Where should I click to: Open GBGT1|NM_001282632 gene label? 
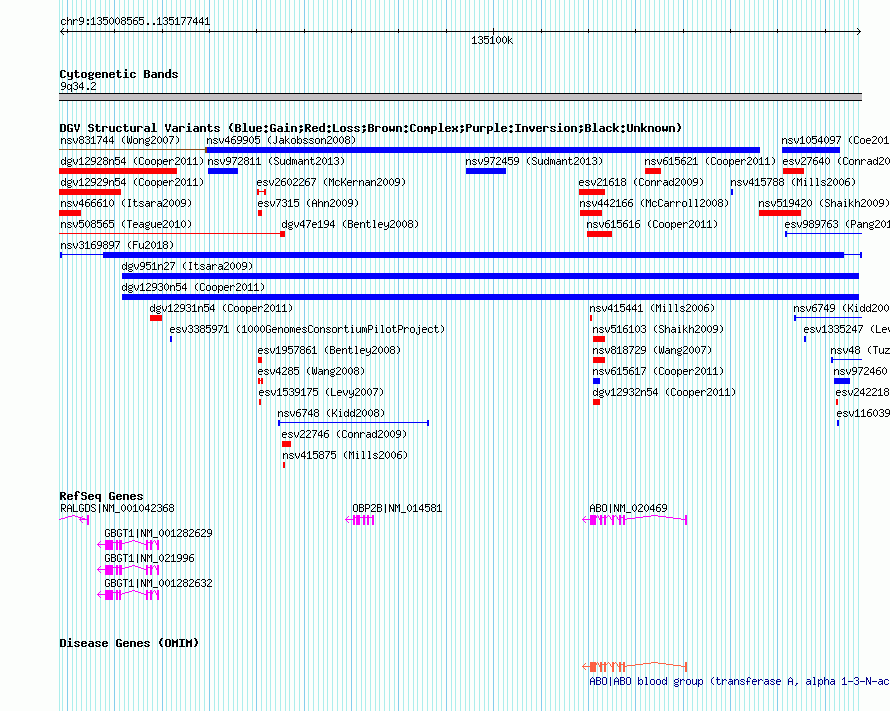[x=158, y=583]
